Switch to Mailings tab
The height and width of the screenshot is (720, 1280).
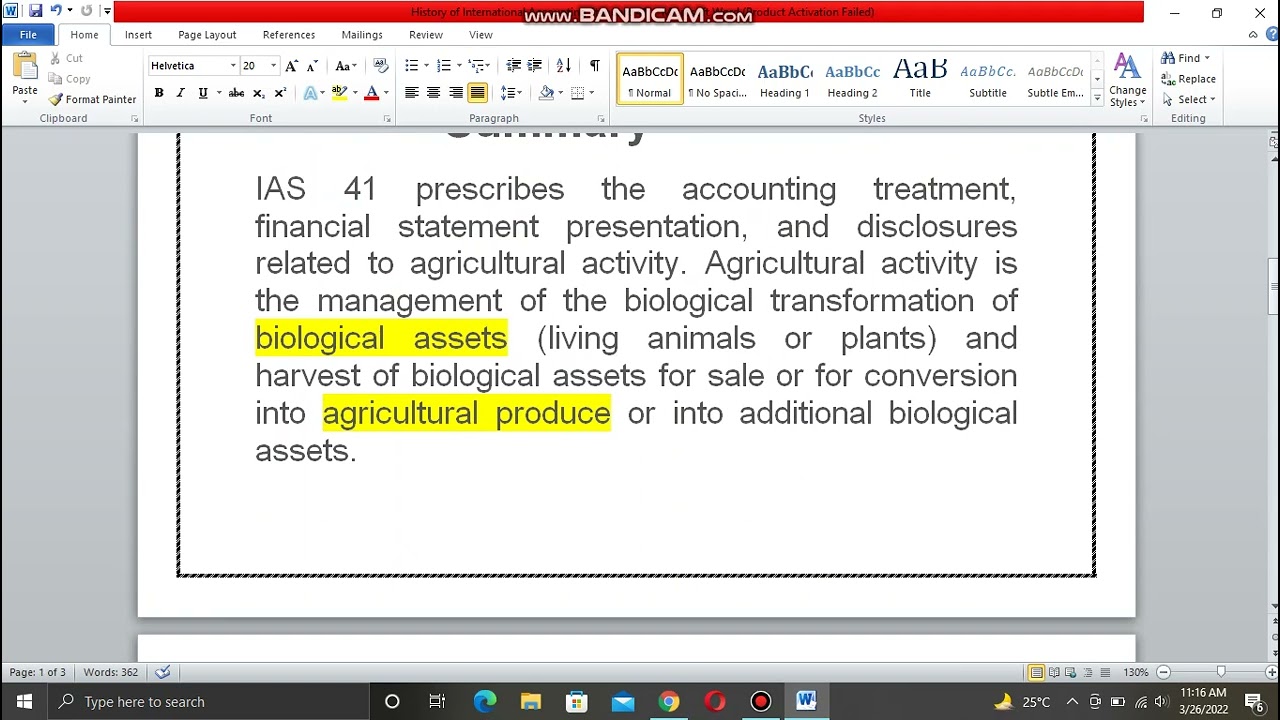[362, 35]
